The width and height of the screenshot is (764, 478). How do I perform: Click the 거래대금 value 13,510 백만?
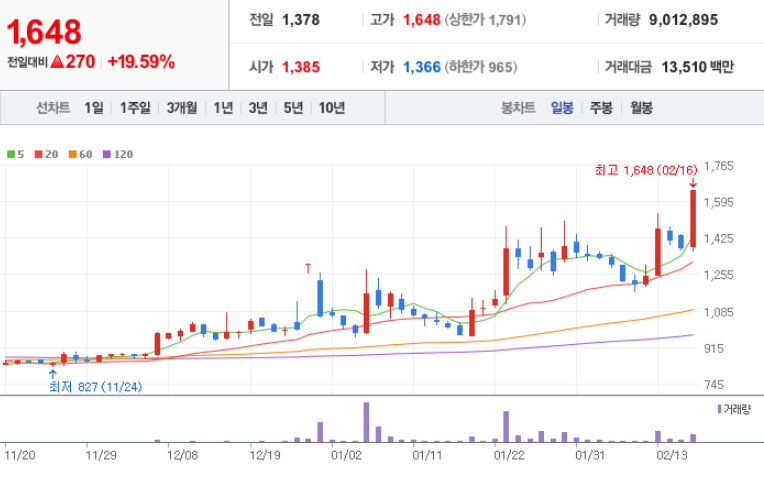pyautogui.click(x=697, y=67)
